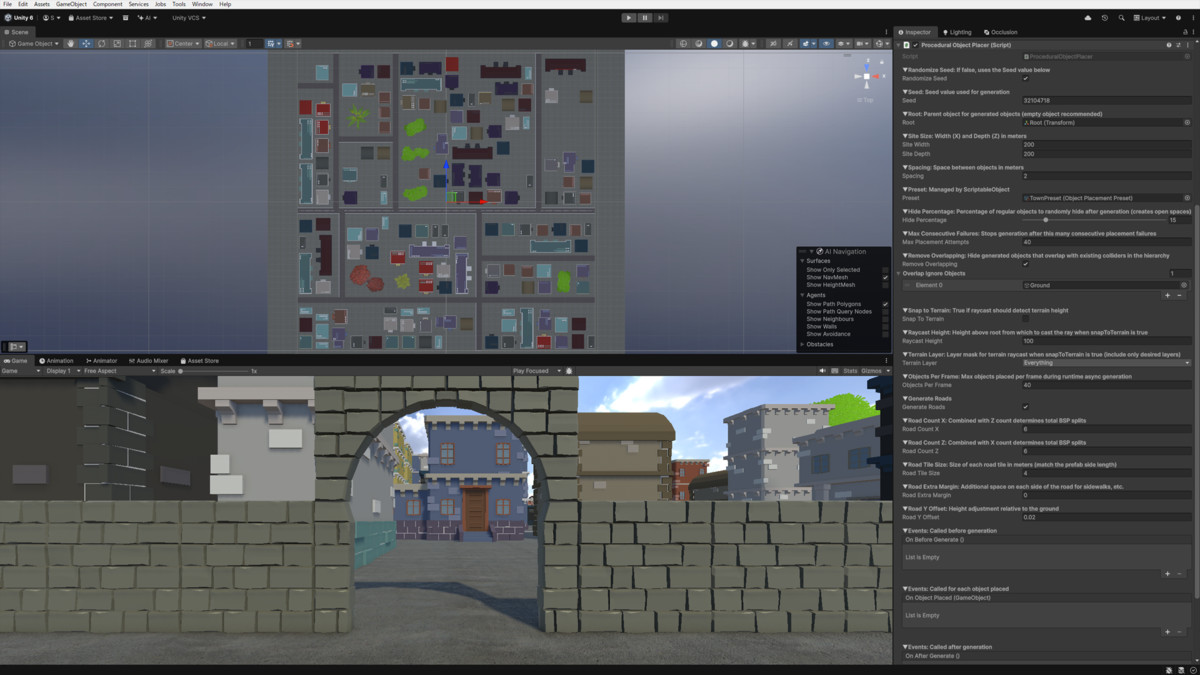Open script help icon in Inspector header
This screenshot has width=1200, height=675.
coord(1169,45)
